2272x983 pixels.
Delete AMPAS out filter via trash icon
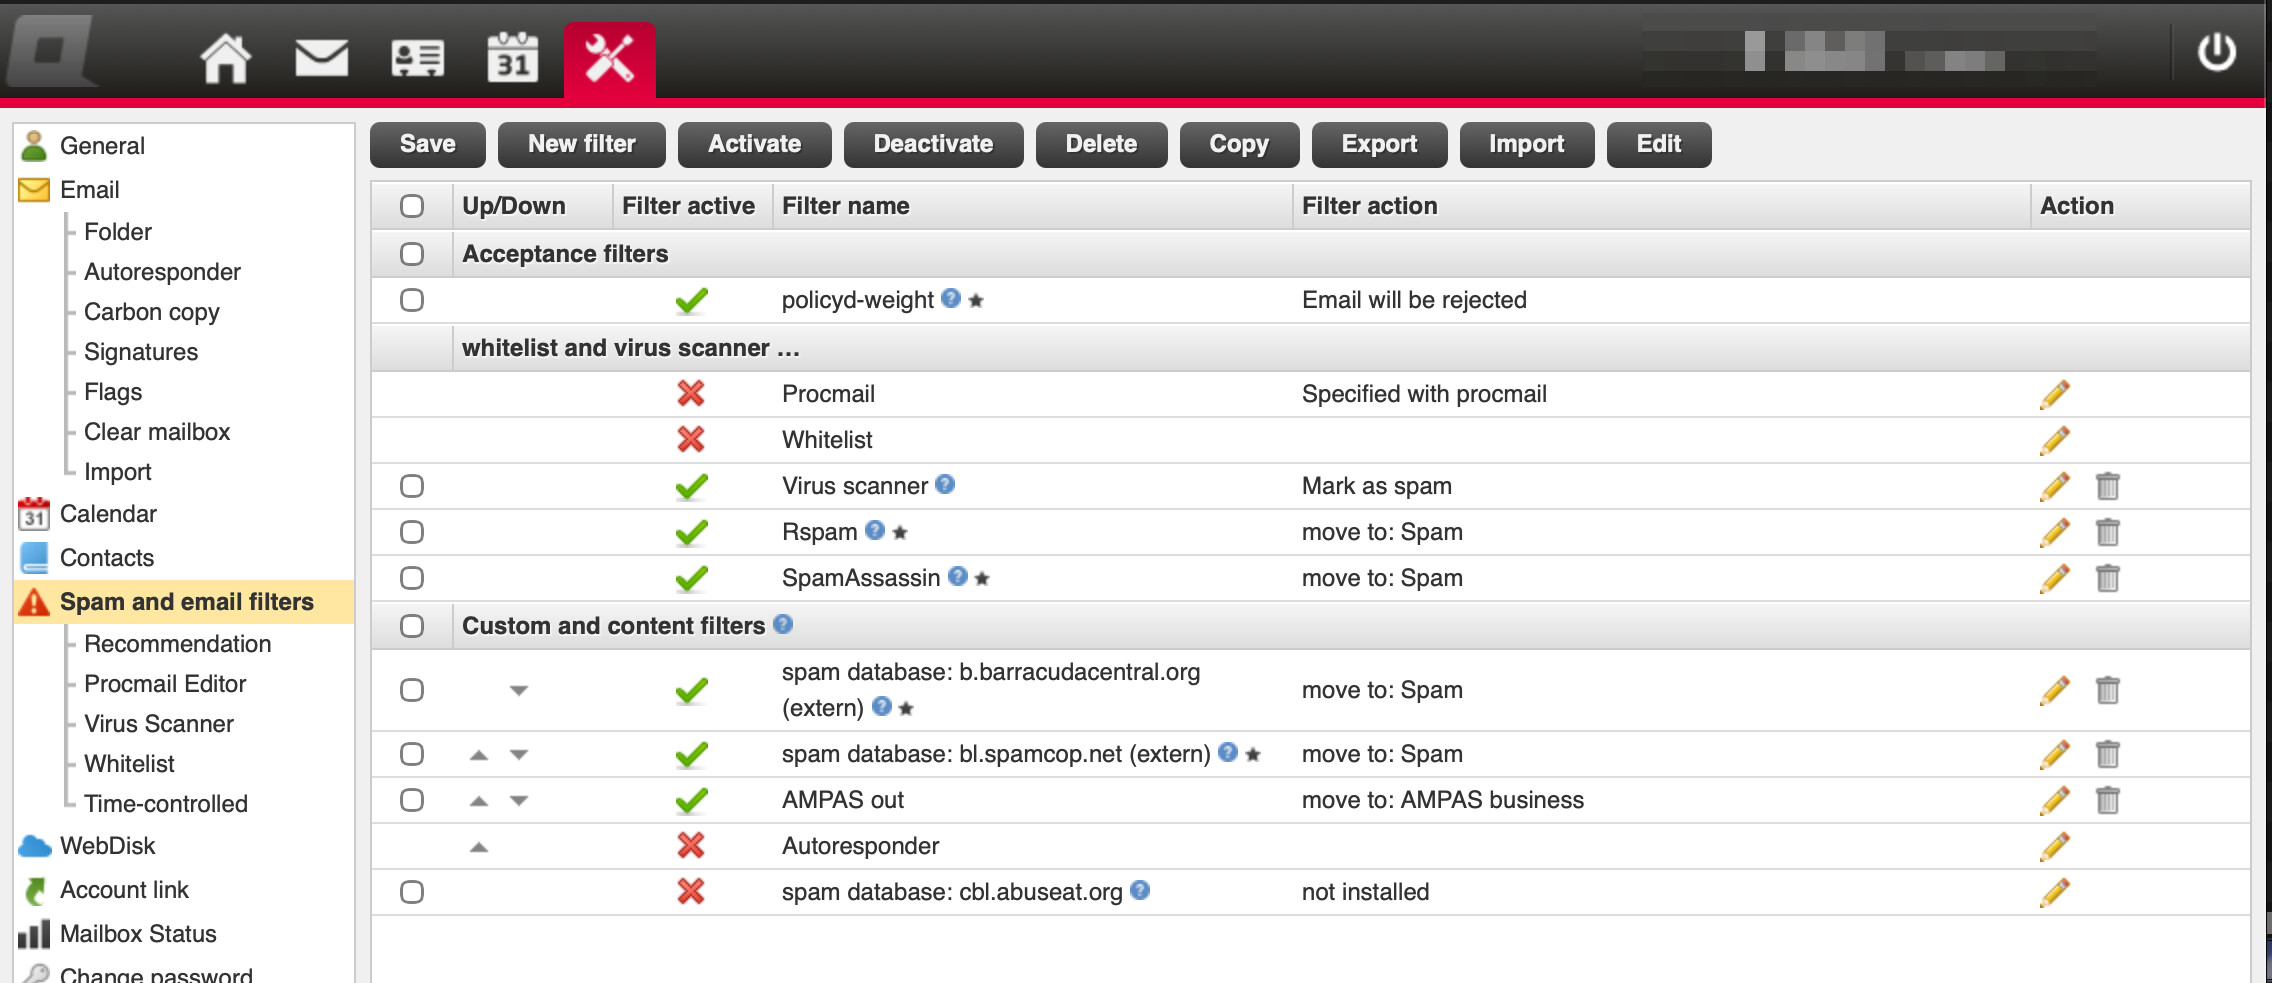[2107, 800]
